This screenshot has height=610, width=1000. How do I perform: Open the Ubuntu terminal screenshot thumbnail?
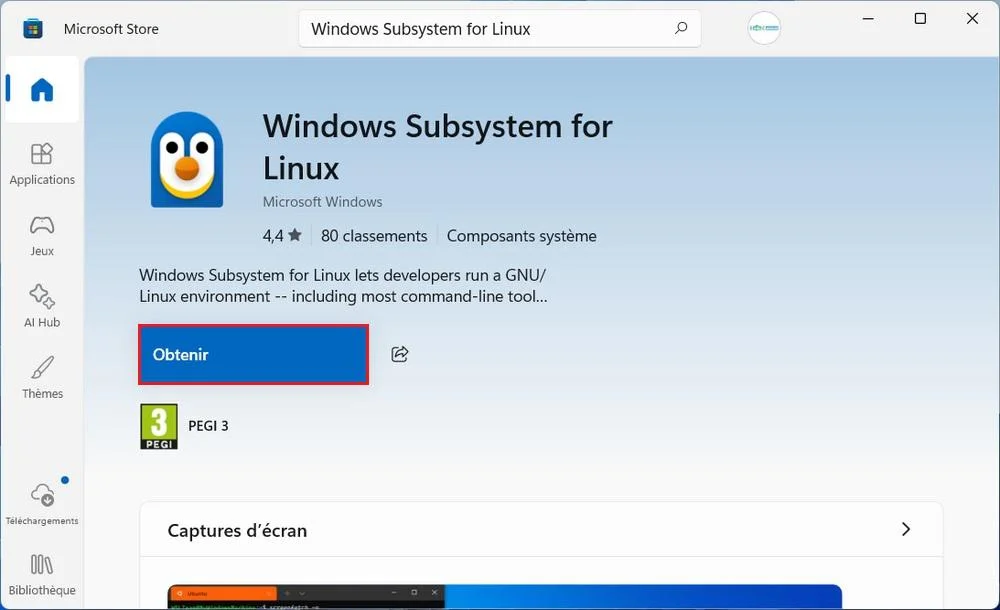point(504,596)
